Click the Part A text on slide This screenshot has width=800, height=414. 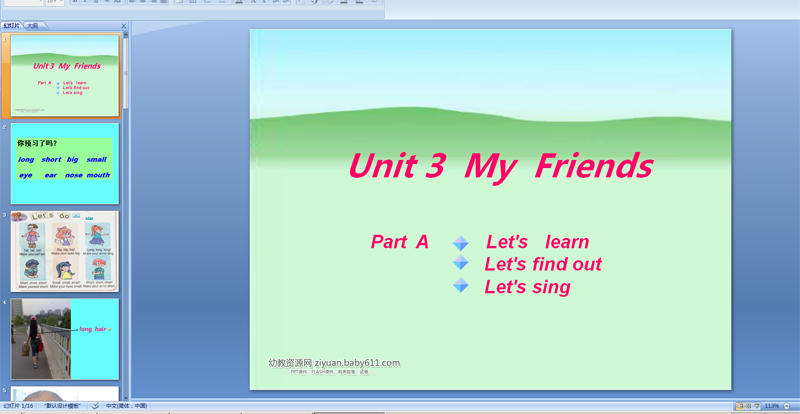point(399,241)
